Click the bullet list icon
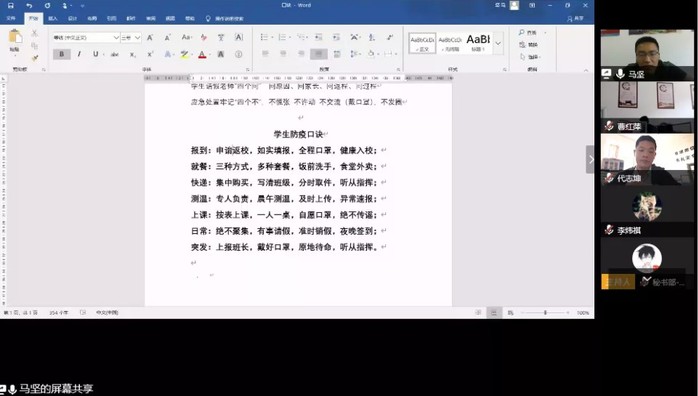This screenshot has width=698, height=396. pyautogui.click(x=264, y=37)
